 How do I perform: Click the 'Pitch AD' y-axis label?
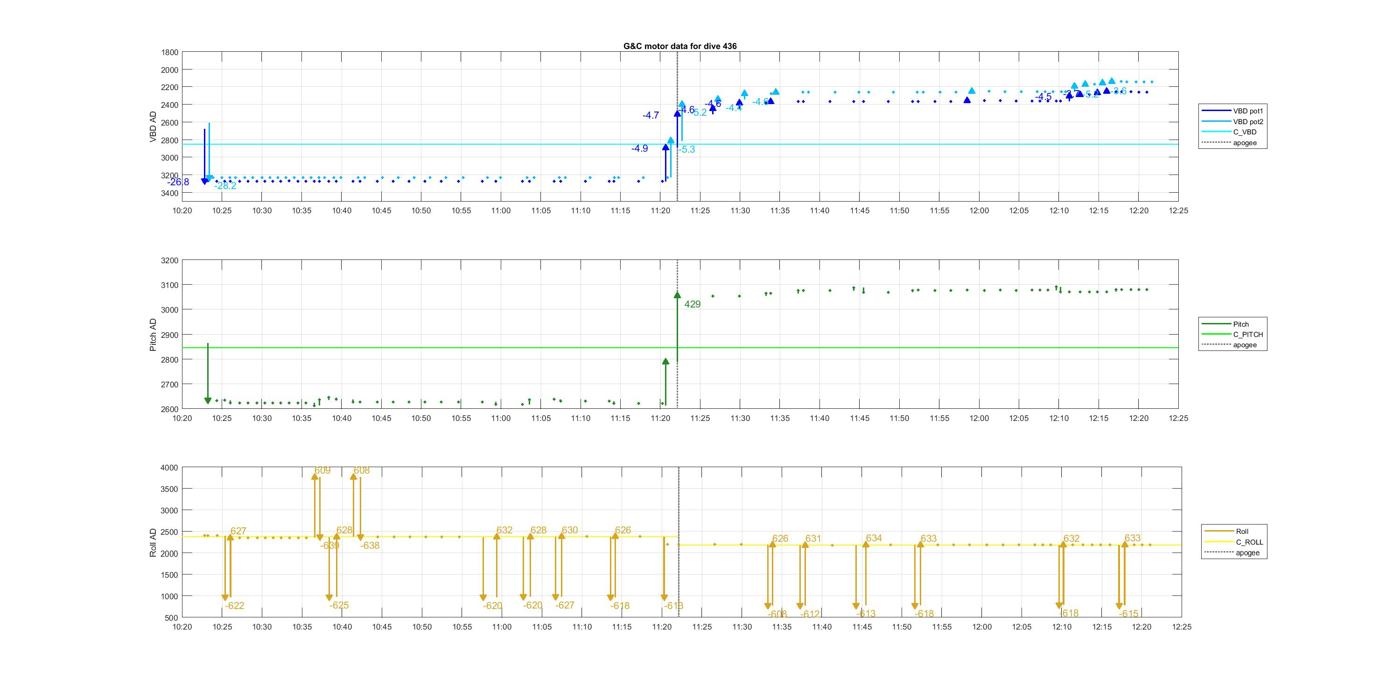(154, 334)
